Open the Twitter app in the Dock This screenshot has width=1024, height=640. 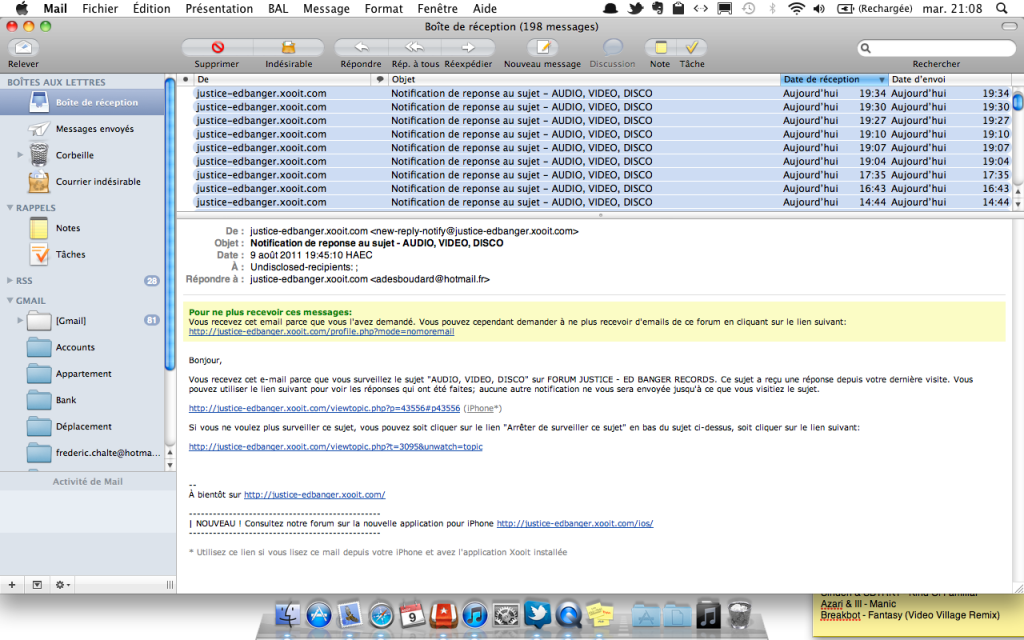point(537,615)
